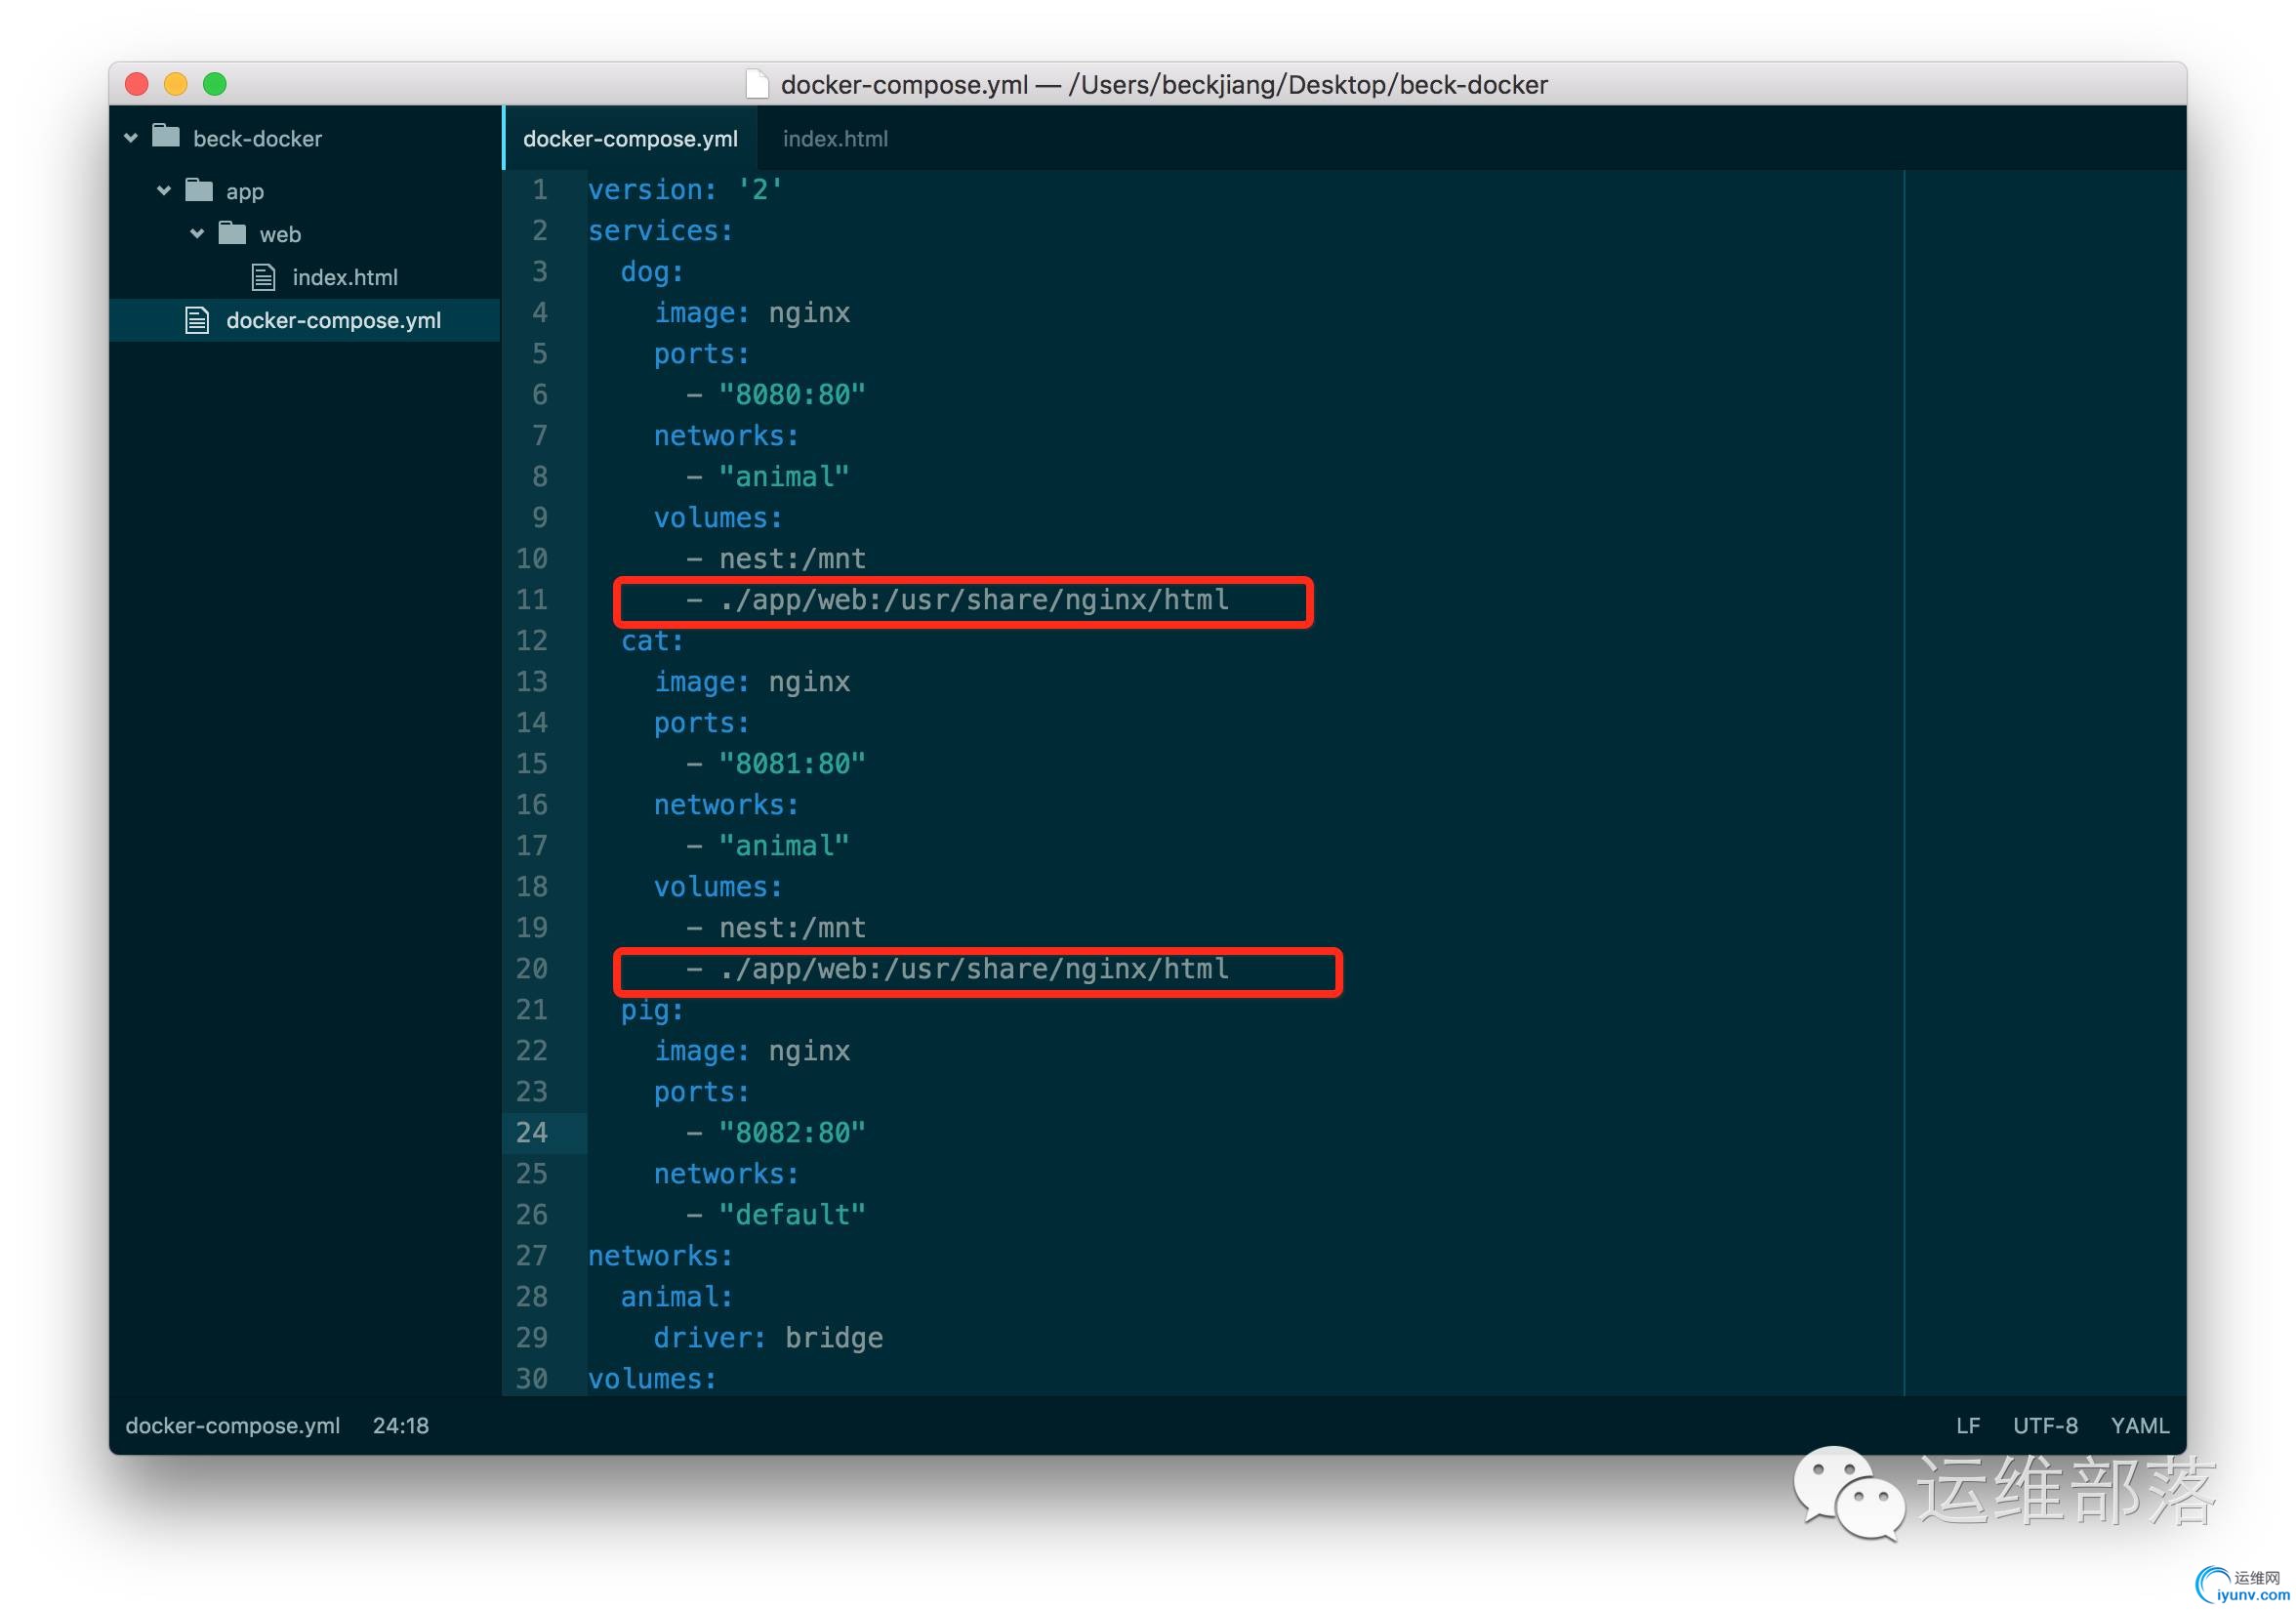
Task: Click the html volume path on line 20
Action: click(x=974, y=968)
